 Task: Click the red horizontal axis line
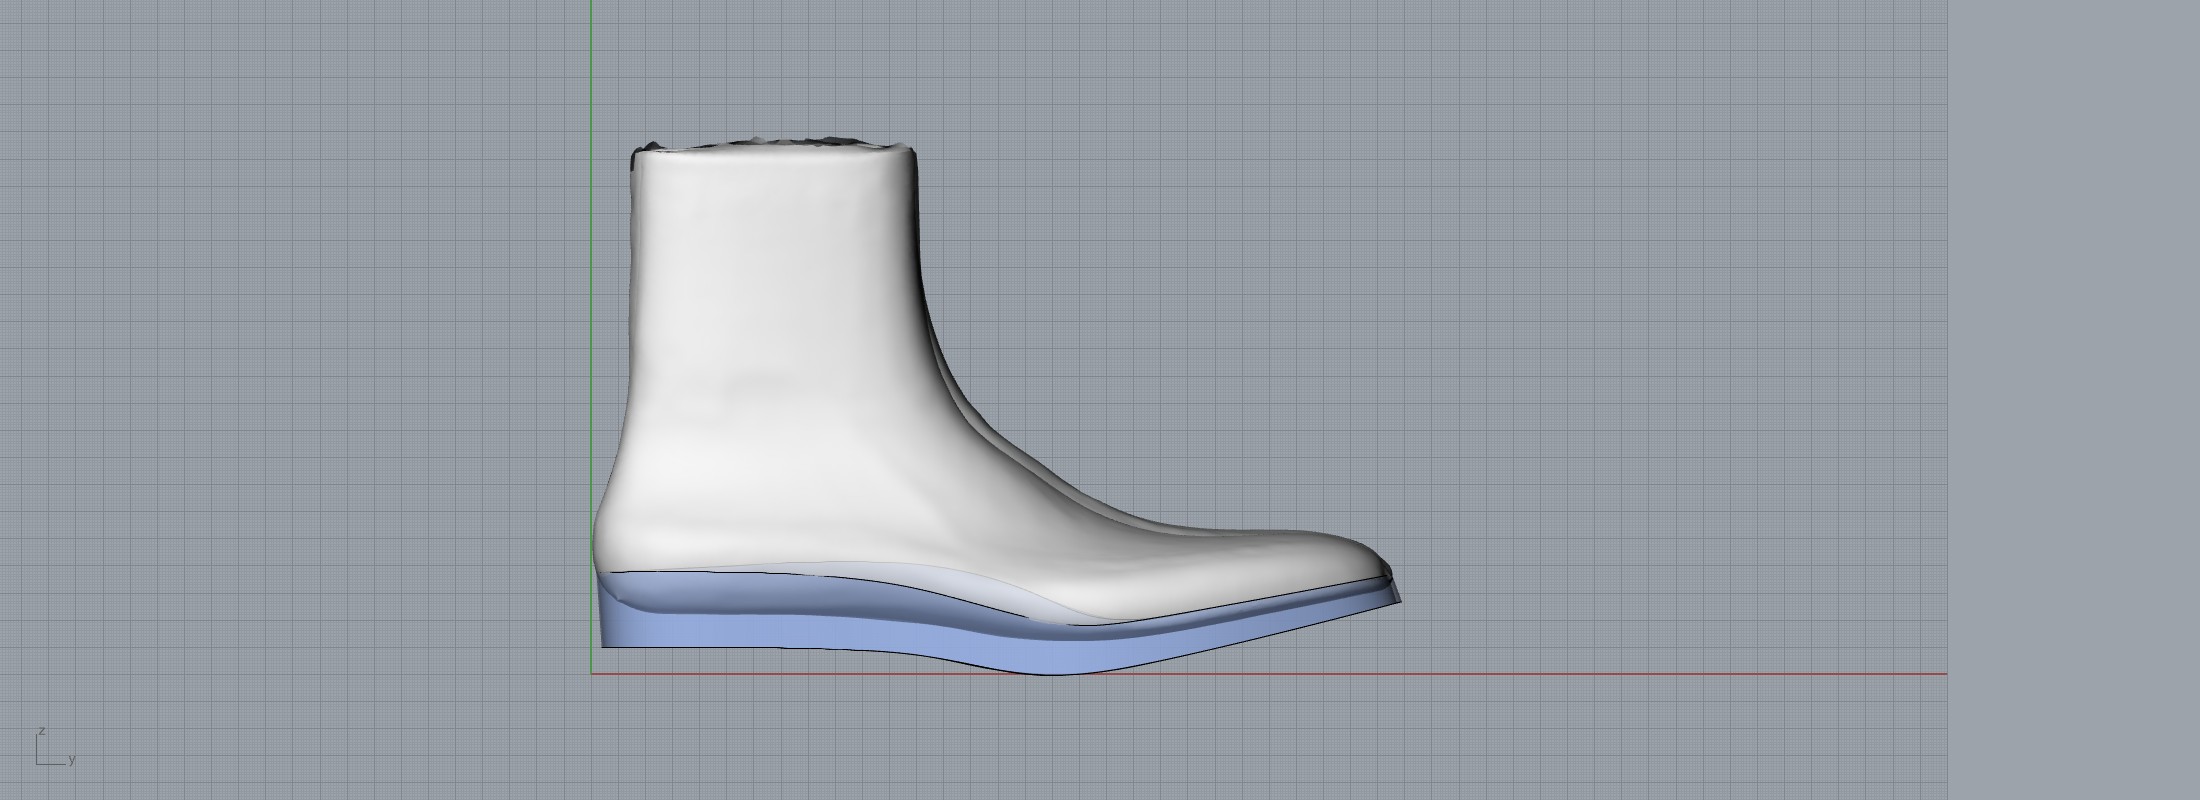pos(1600,674)
